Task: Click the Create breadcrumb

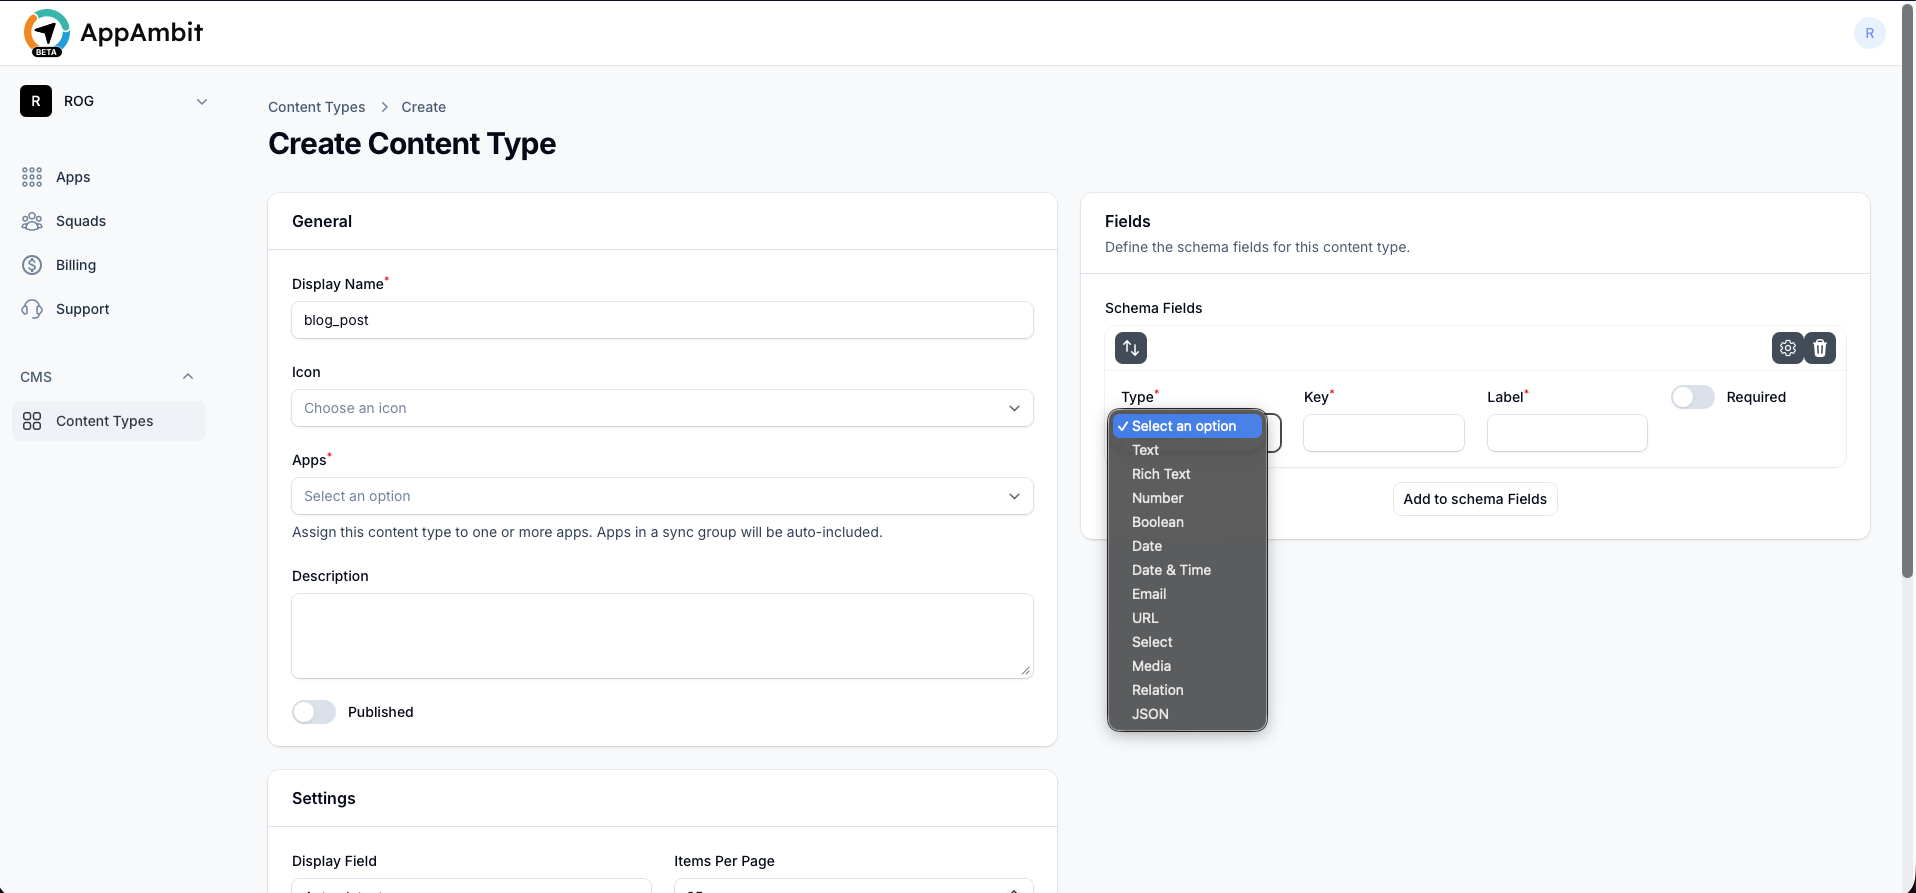Action: pyautogui.click(x=424, y=107)
